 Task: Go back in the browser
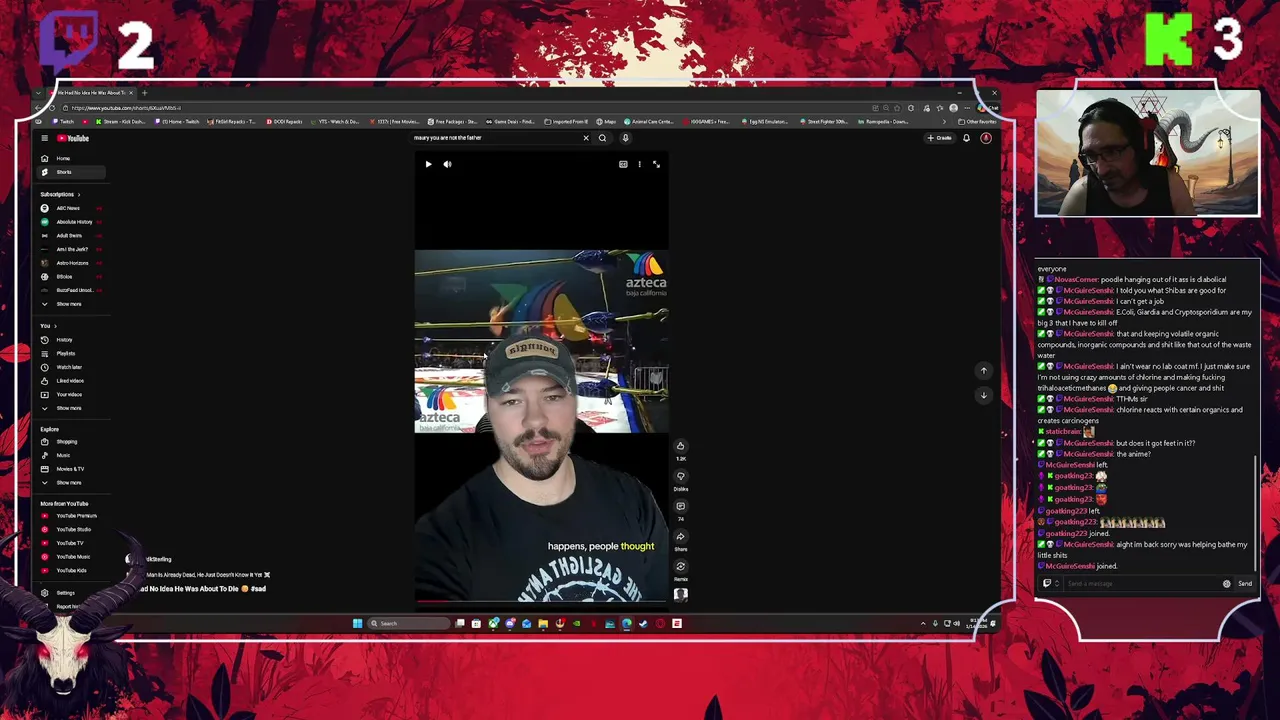[39, 108]
